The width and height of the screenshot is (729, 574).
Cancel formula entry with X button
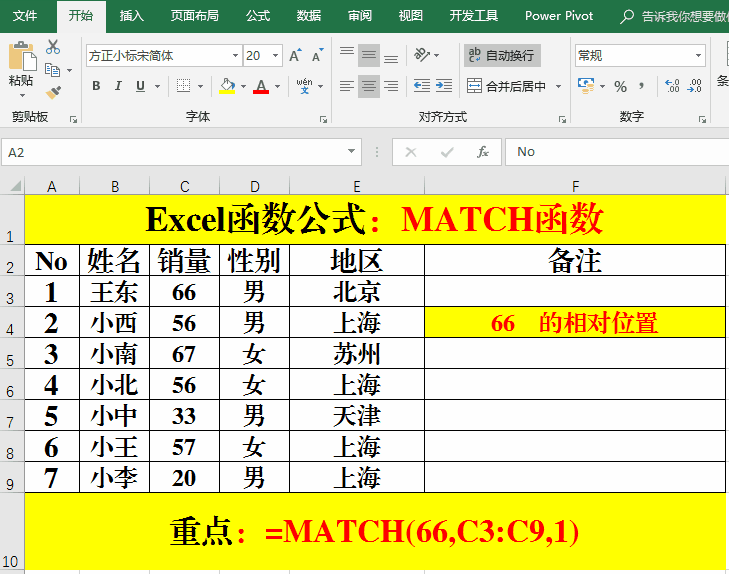tap(411, 152)
